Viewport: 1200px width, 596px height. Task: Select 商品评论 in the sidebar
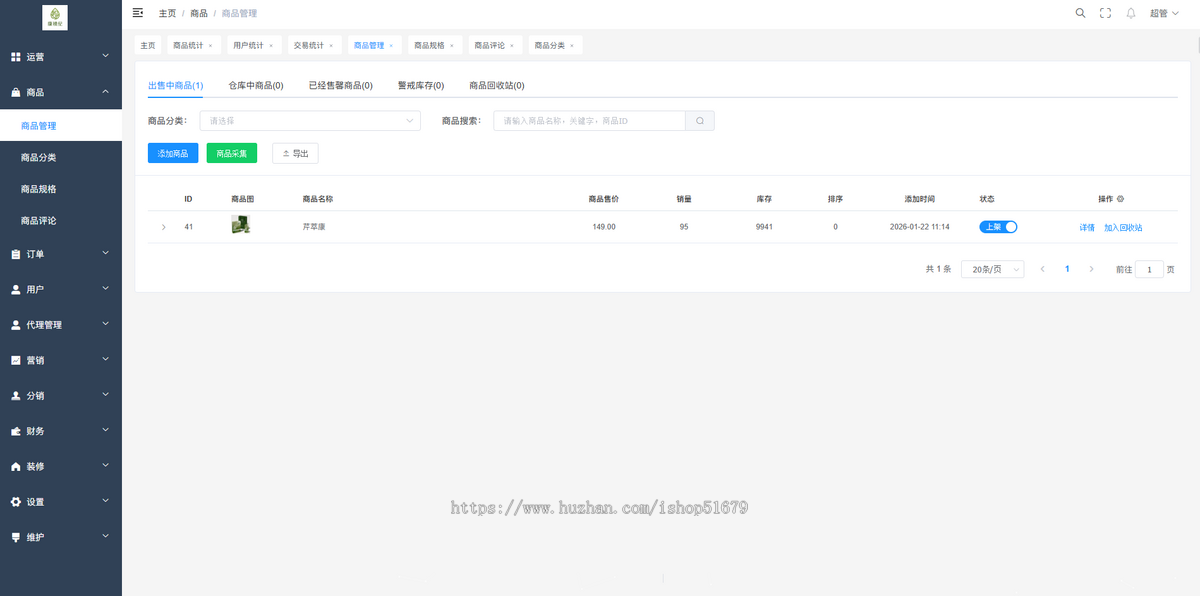(61, 220)
